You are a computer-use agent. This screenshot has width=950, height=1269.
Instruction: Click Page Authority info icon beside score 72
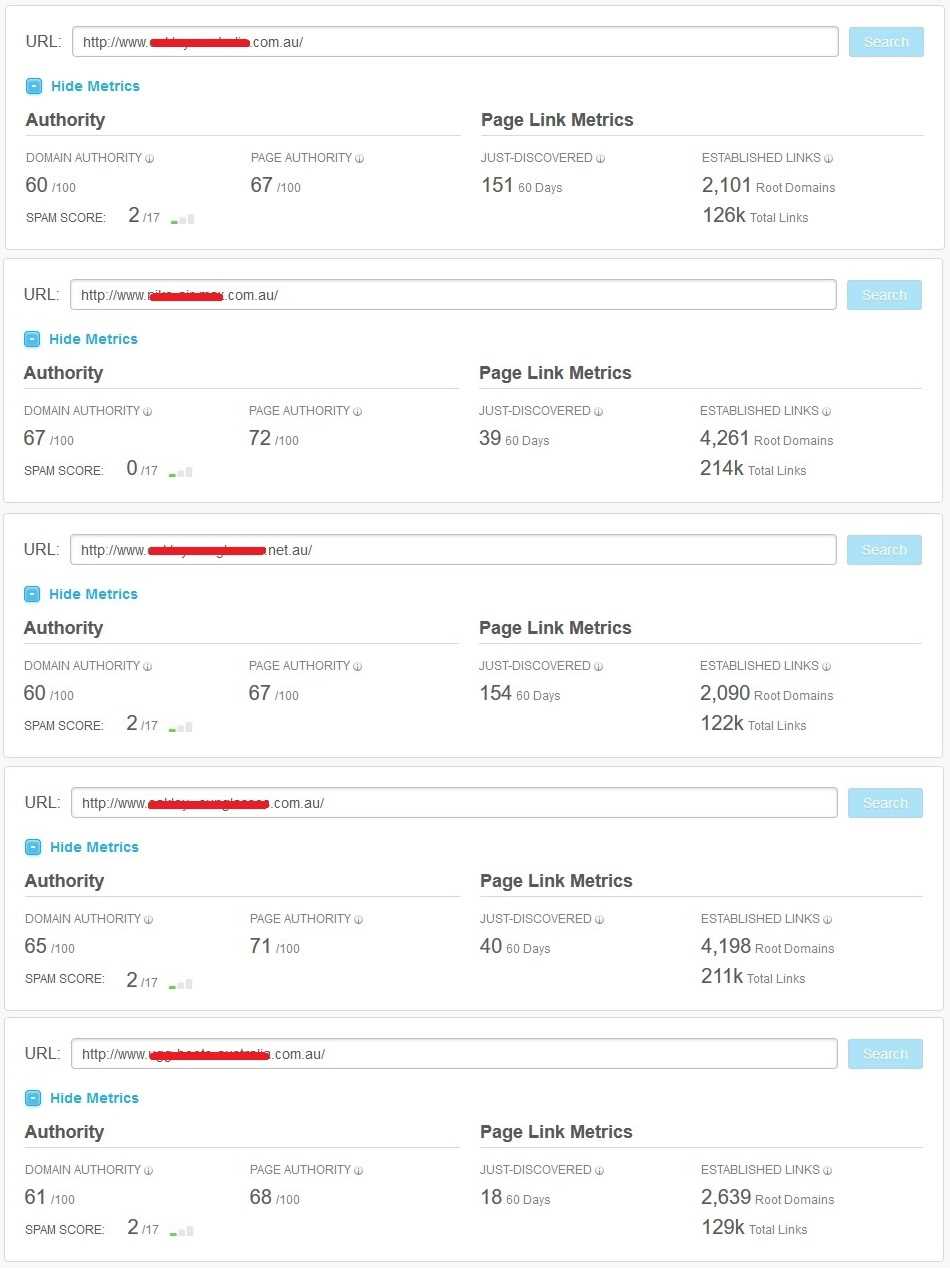tap(357, 411)
